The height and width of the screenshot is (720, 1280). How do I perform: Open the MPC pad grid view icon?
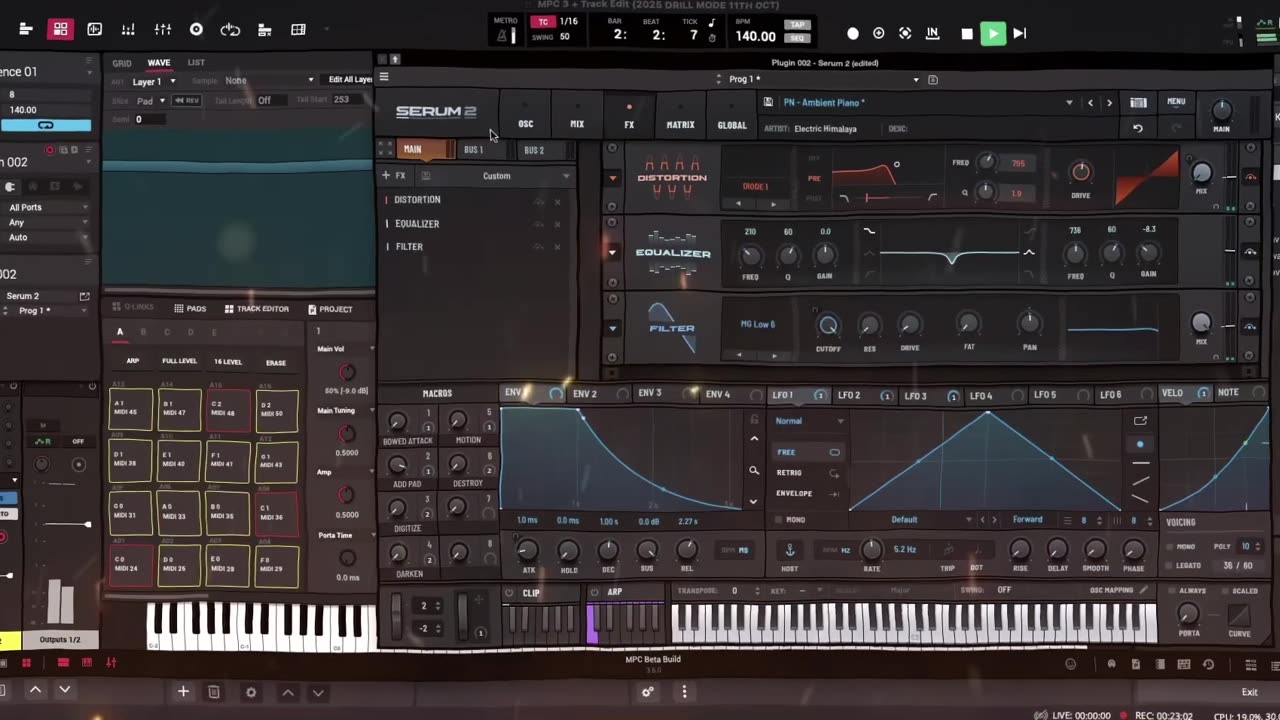(60, 30)
